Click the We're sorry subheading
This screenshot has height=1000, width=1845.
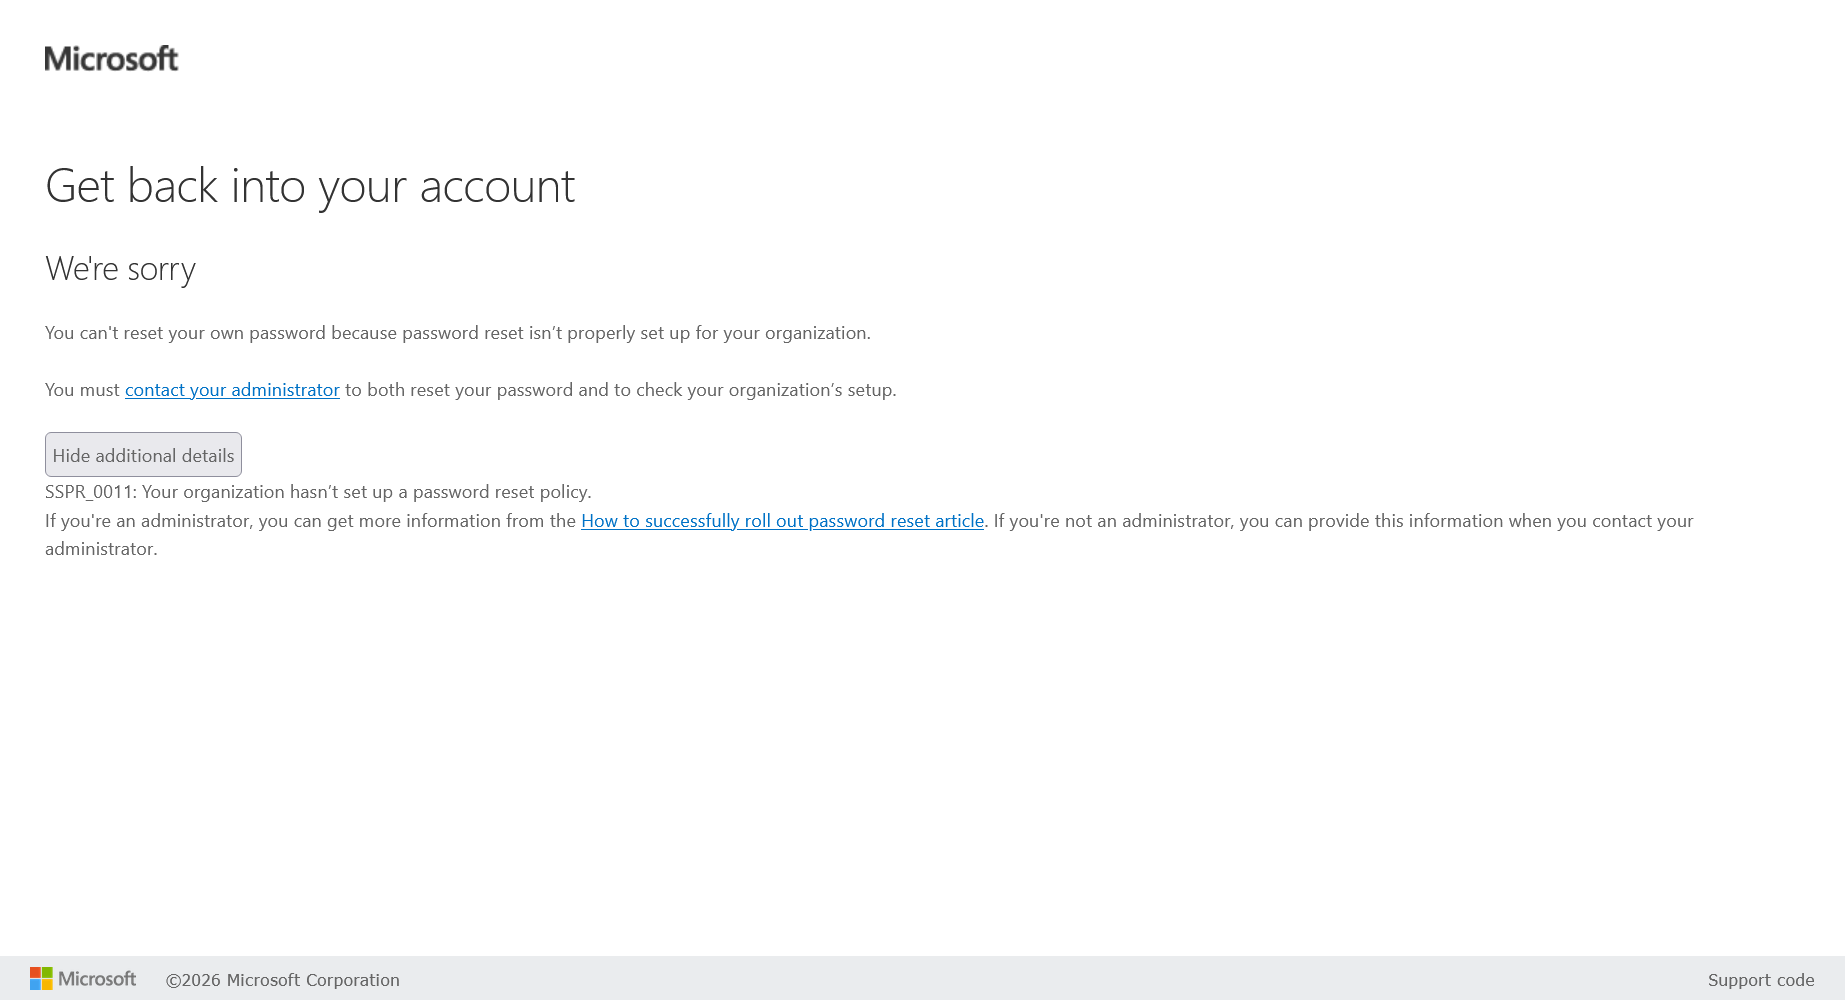click(120, 269)
